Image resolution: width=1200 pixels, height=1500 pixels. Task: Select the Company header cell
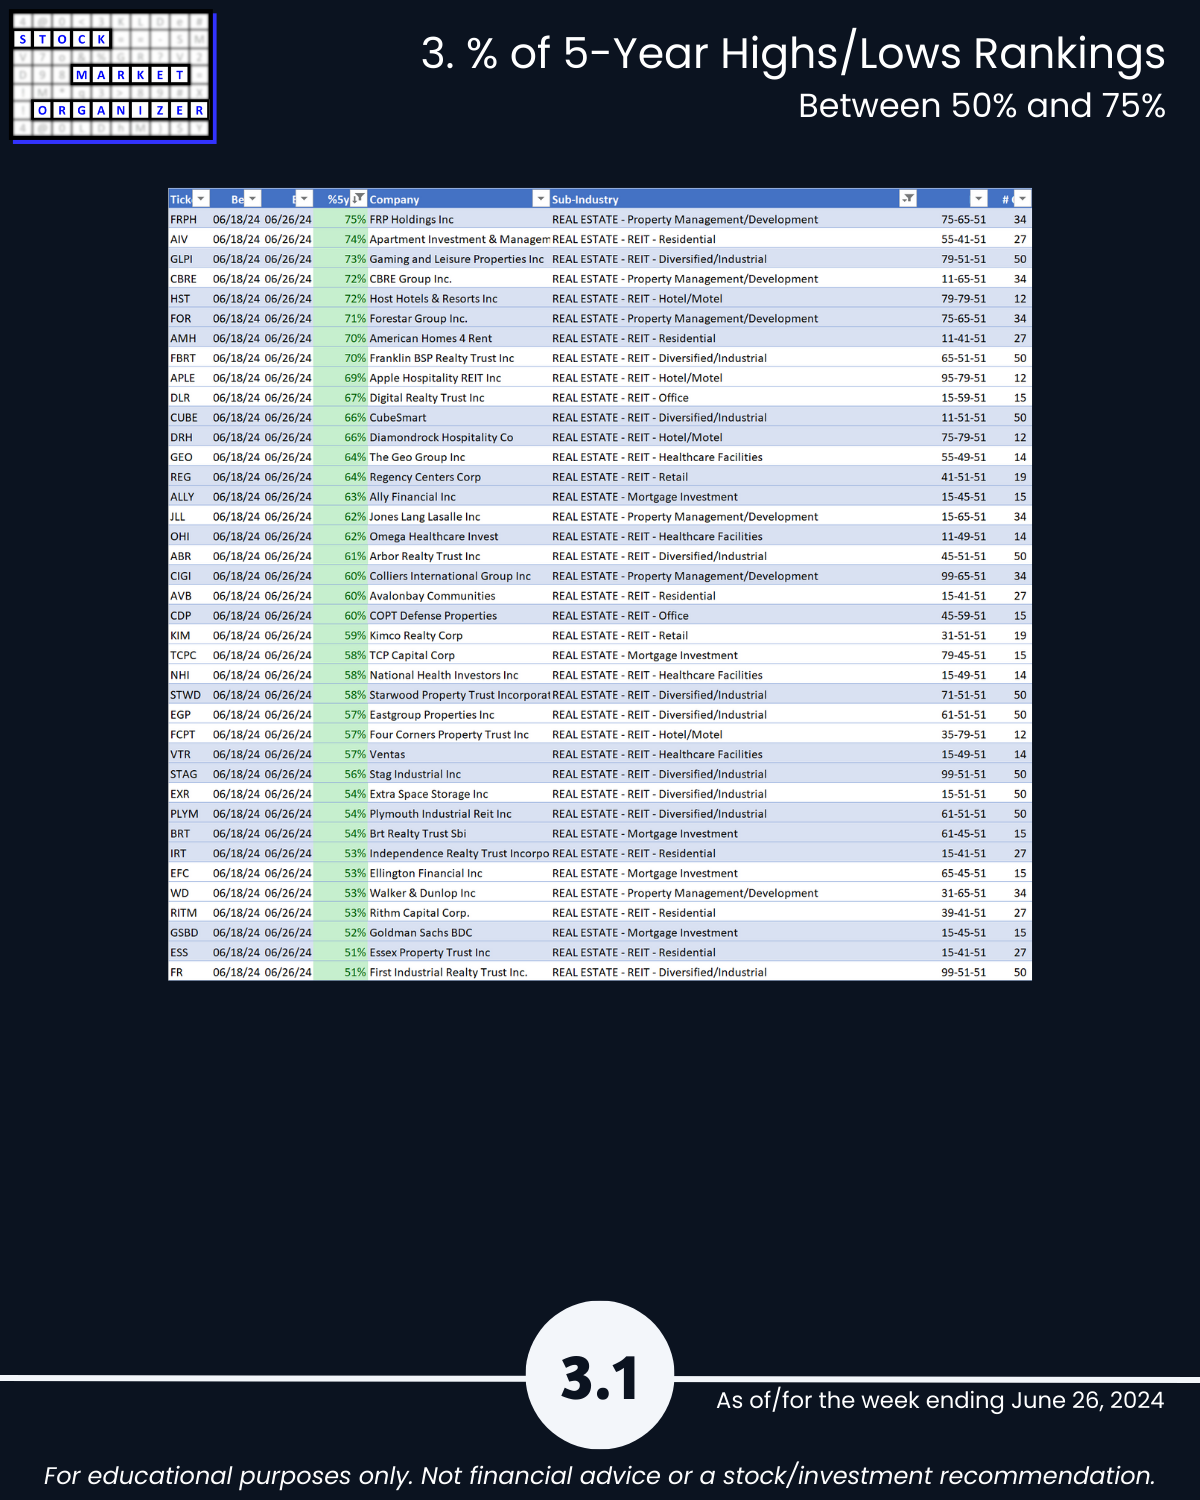coord(459,199)
